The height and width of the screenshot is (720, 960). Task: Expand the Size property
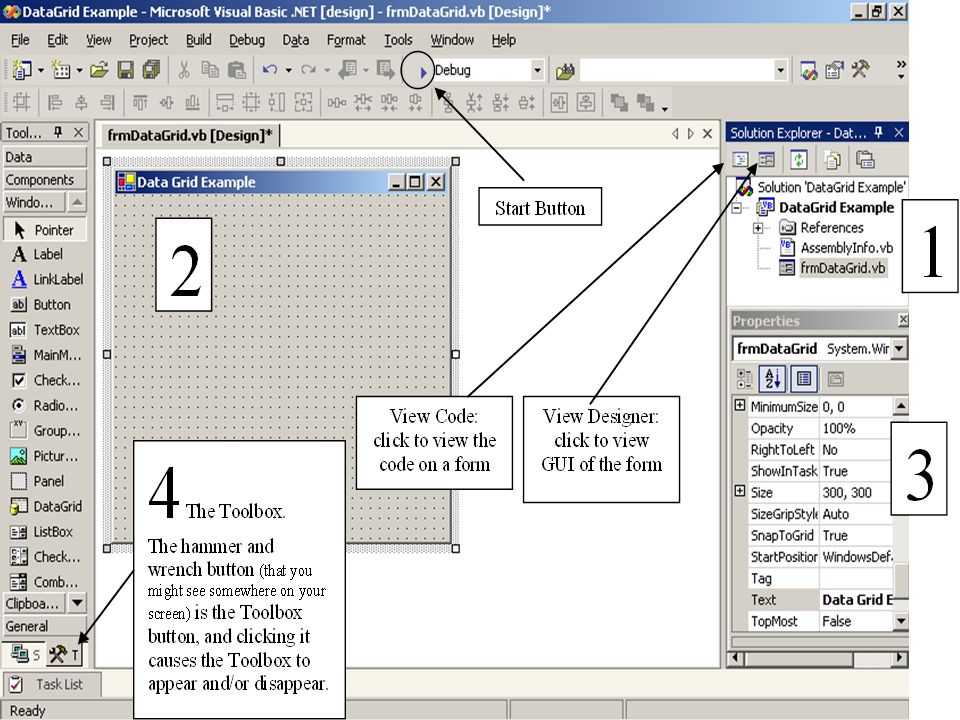(740, 491)
